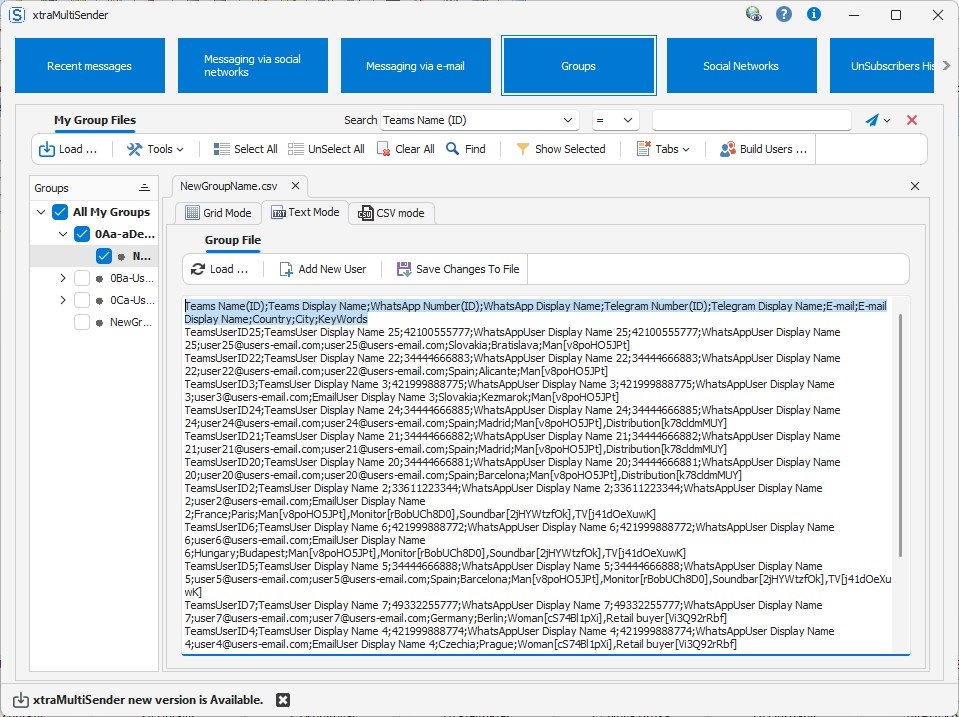
Task: Collapse the Groups panel header icon
Action: [144, 188]
